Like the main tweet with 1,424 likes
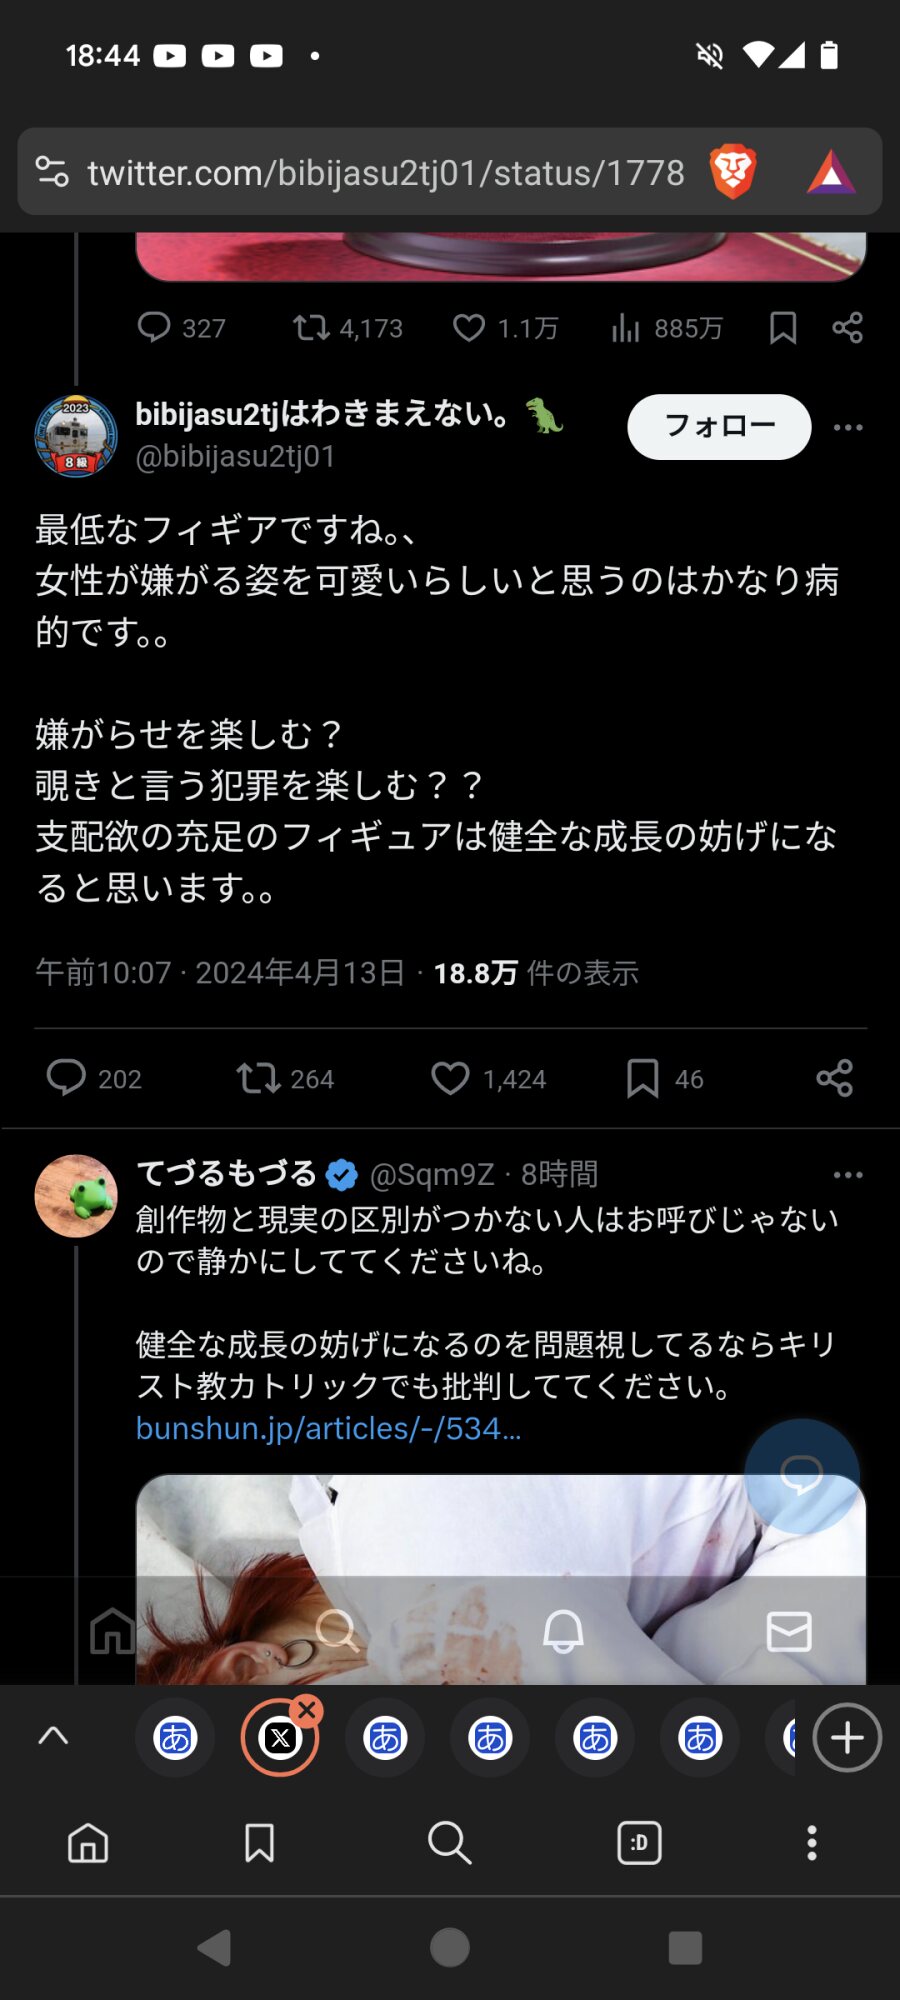This screenshot has width=900, height=2000. point(450,1078)
